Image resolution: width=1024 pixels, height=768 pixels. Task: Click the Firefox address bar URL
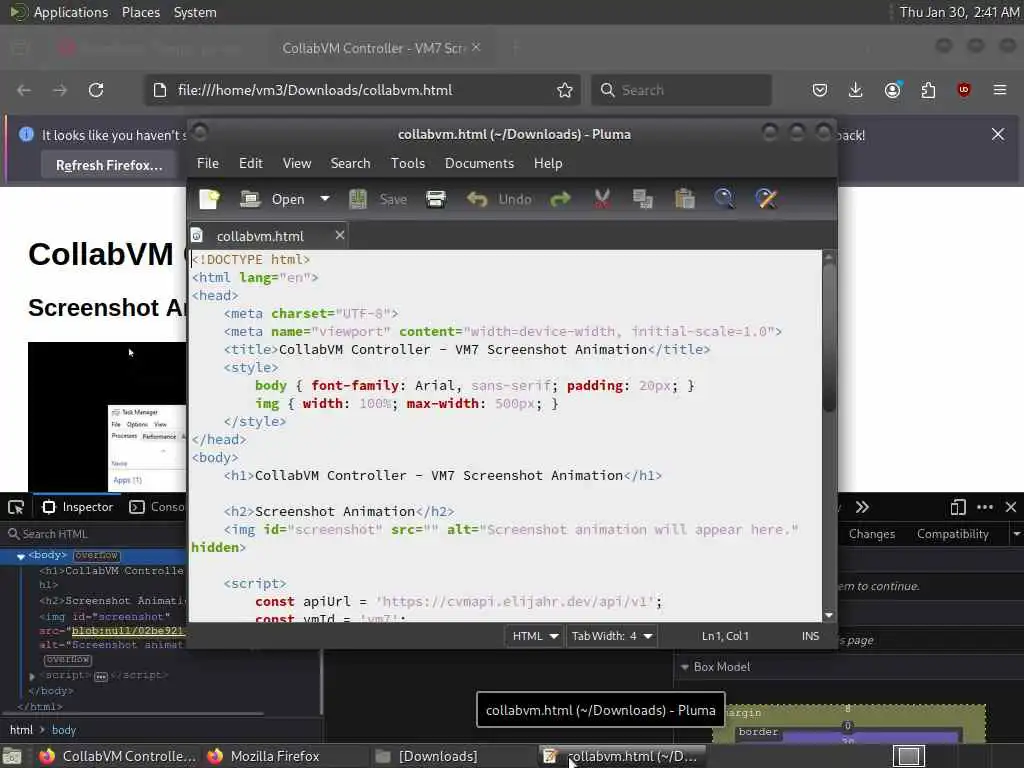[x=315, y=90]
